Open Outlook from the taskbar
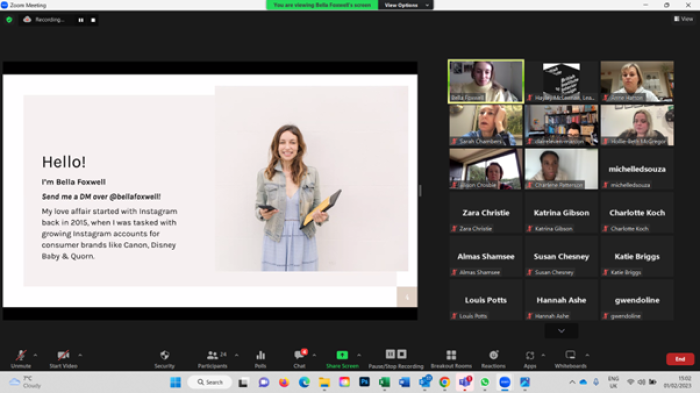 pyautogui.click(x=425, y=382)
